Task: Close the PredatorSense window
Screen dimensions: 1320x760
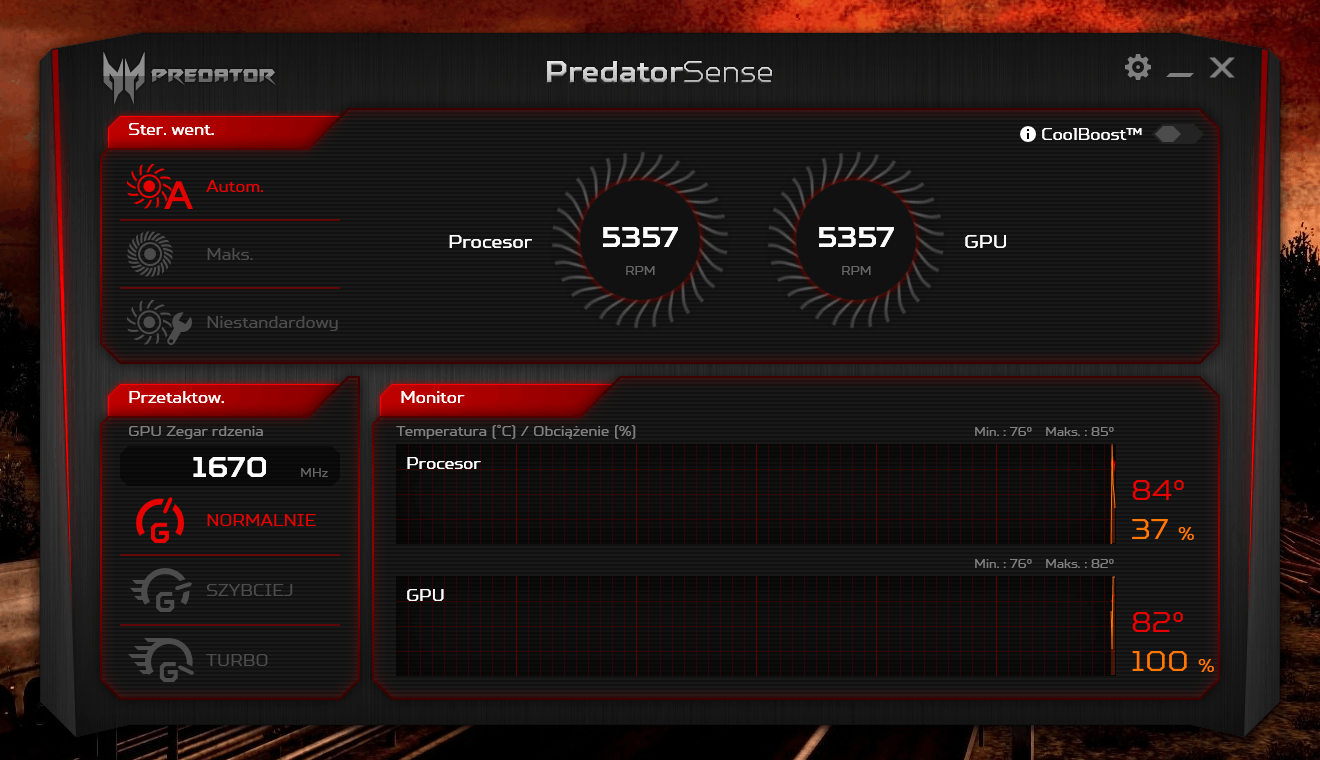Action: point(1221,68)
